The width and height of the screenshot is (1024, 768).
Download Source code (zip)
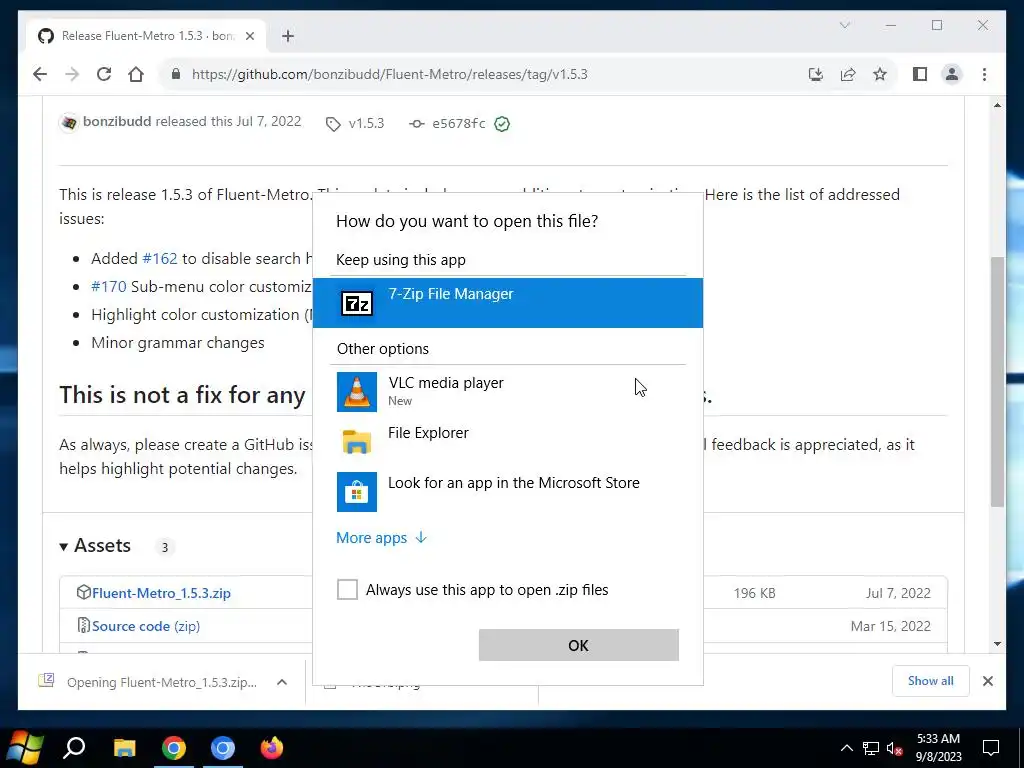coord(146,626)
